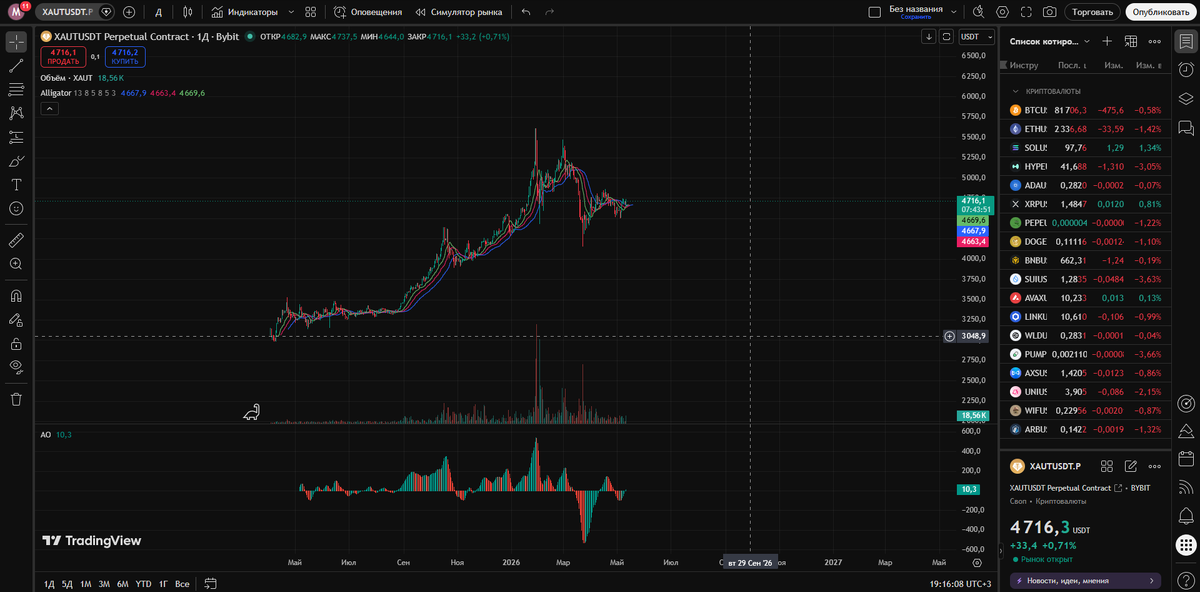Open the Д timeframe interval selector
The width and height of the screenshot is (1200, 592).
click(x=159, y=12)
